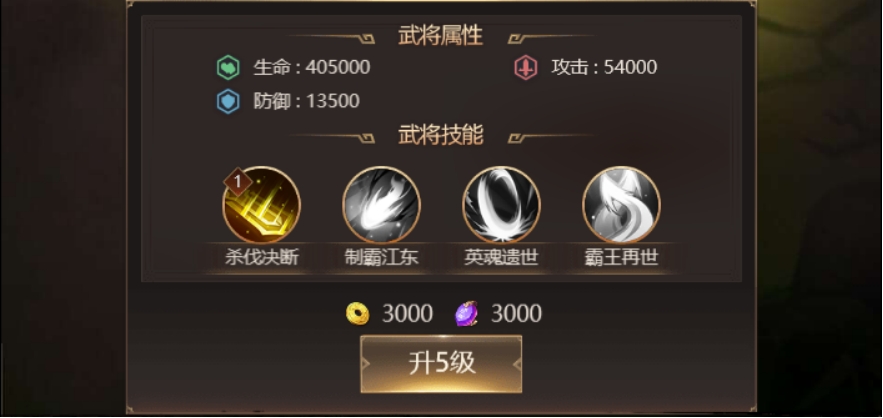Select the 杀伐决断 golden skill icon
Screen dimensions: 883x418
tap(262, 205)
